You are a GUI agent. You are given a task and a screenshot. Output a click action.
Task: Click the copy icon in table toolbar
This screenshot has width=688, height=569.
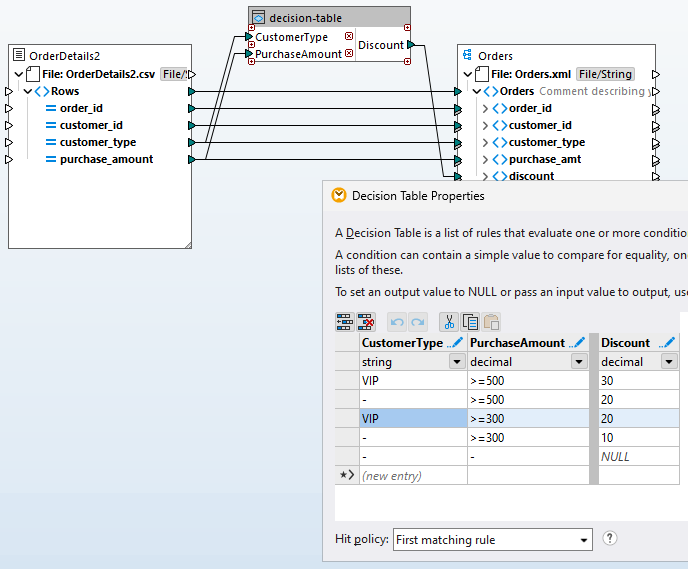tap(470, 322)
